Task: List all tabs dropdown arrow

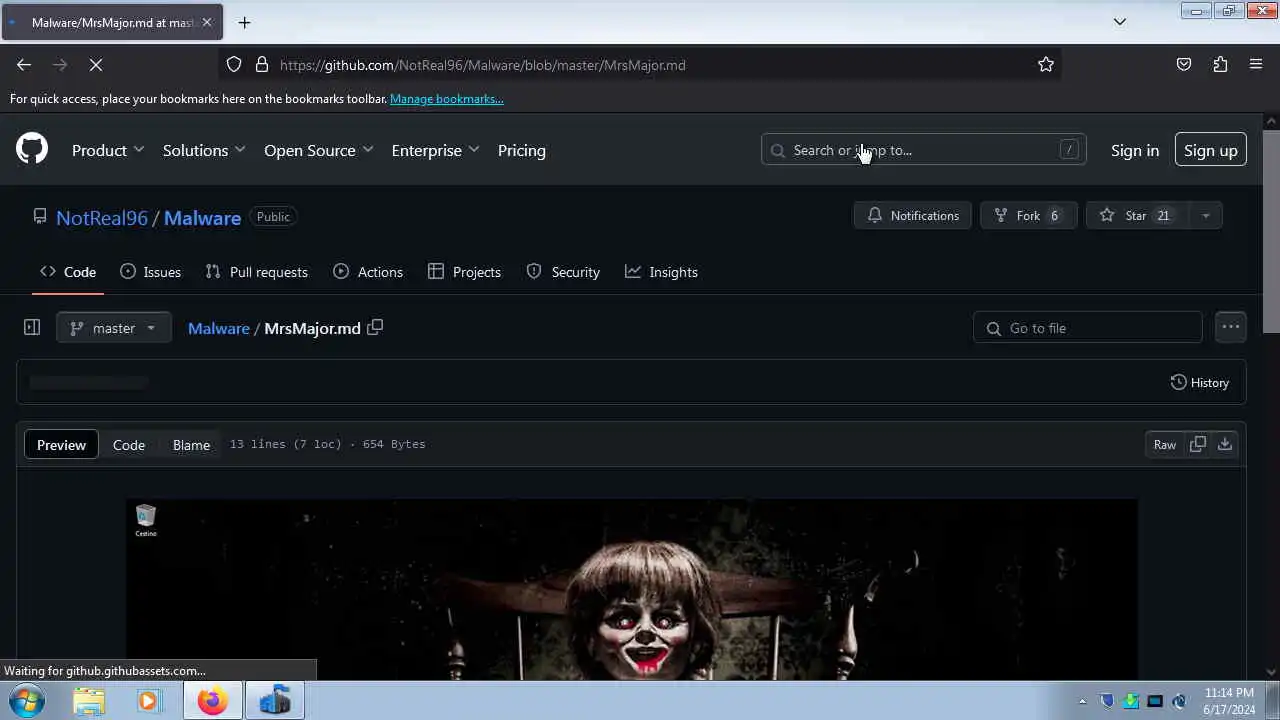Action: pos(1120,22)
